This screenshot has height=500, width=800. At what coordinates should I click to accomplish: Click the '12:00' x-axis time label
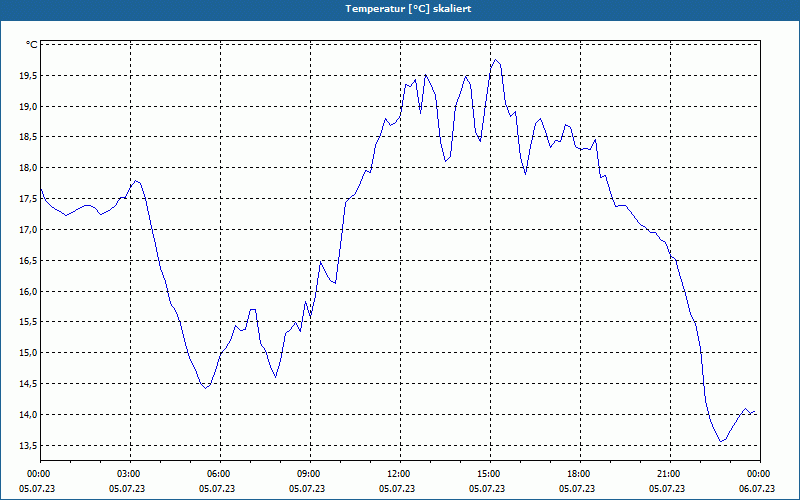click(401, 474)
